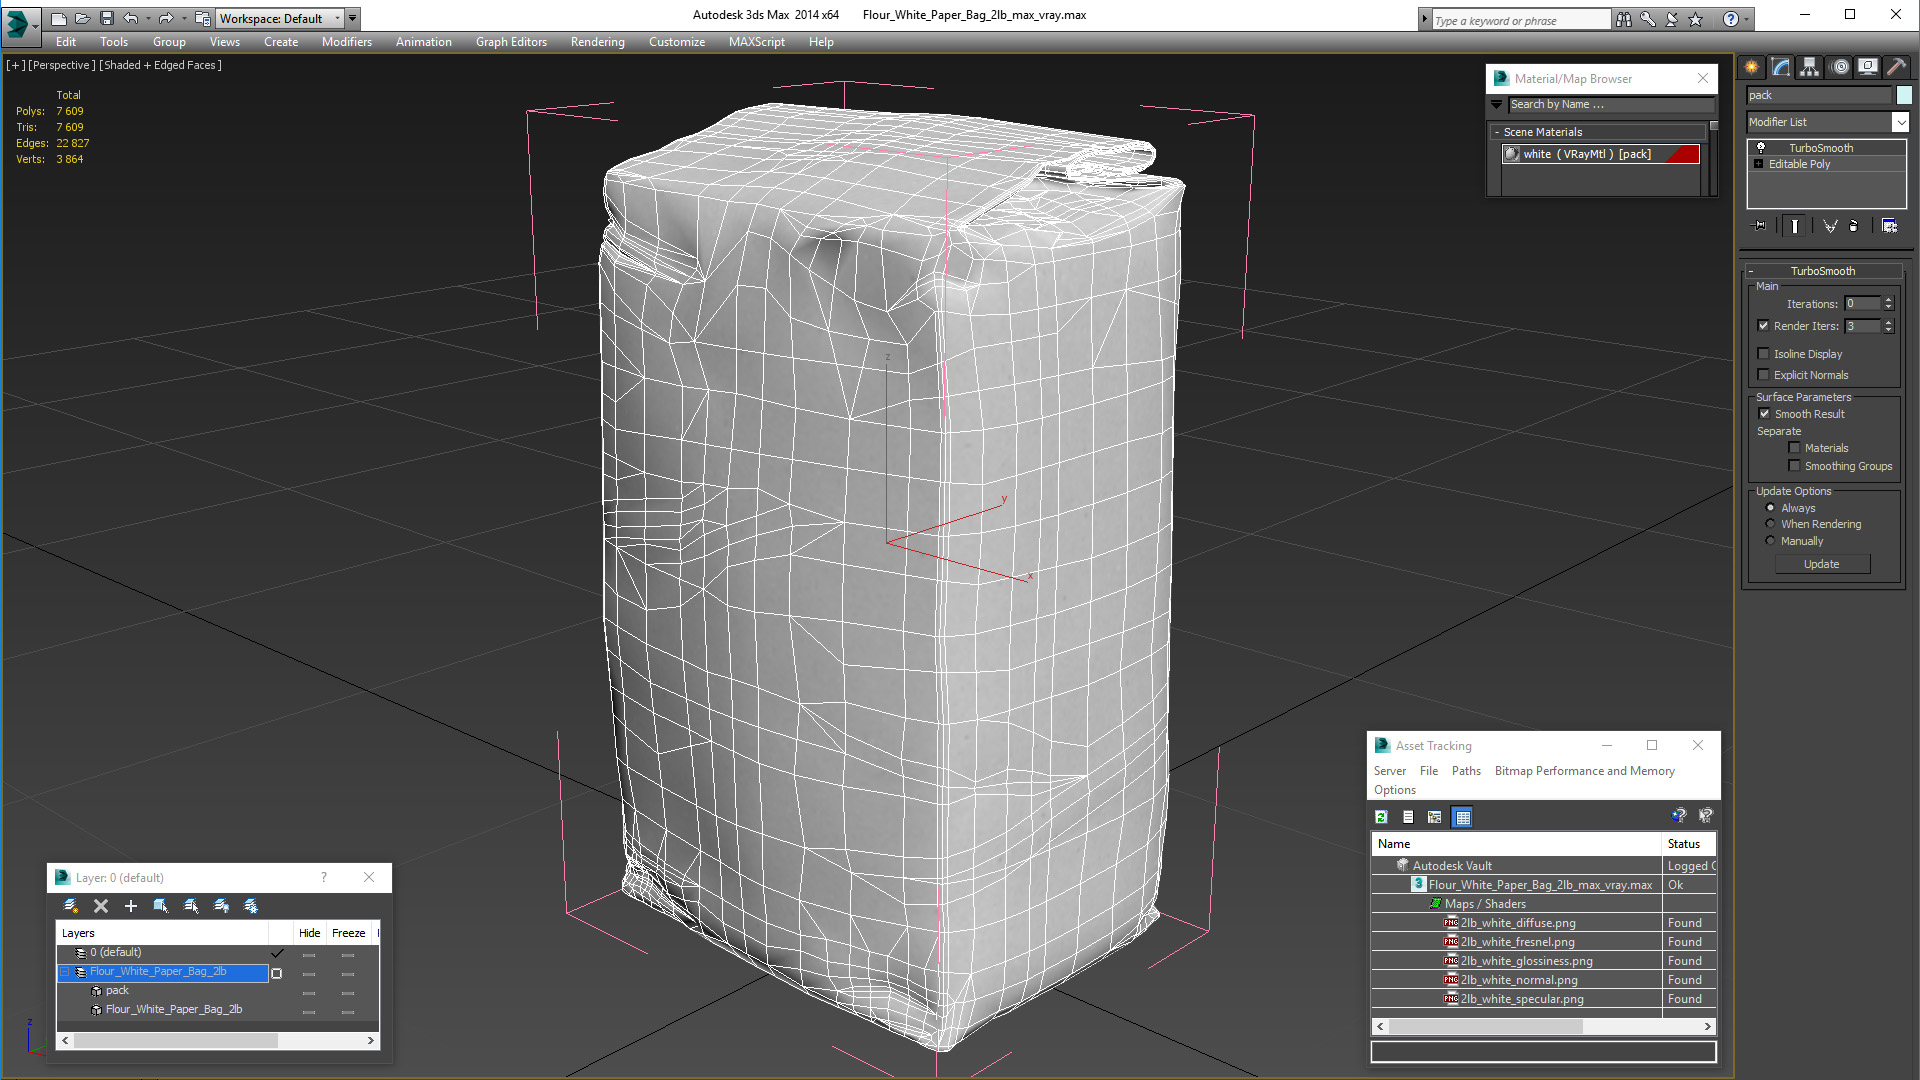
Task: Click the list view icon in Asset Tracking
Action: tap(1408, 817)
